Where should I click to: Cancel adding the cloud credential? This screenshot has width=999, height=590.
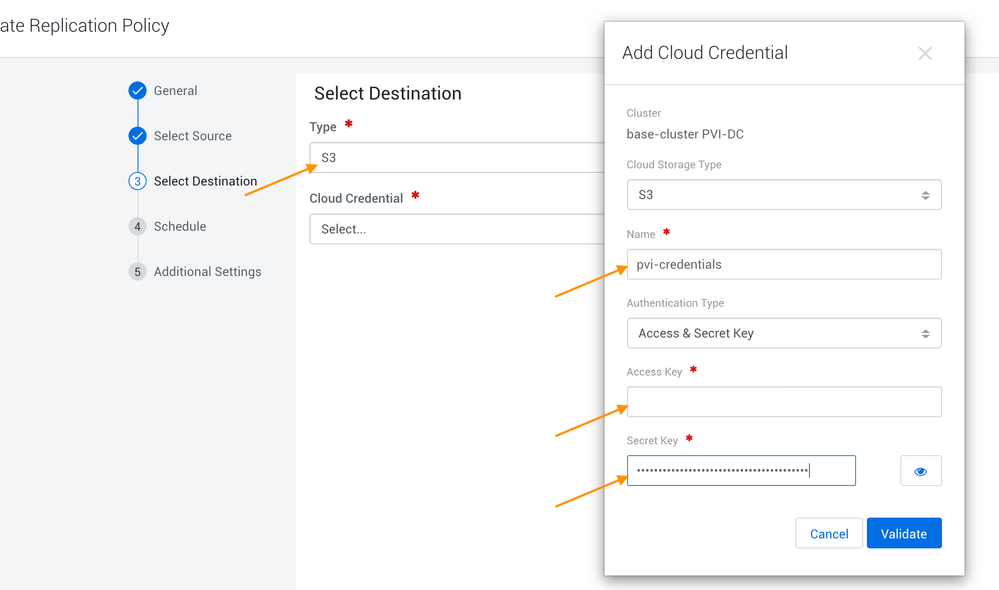tap(829, 534)
